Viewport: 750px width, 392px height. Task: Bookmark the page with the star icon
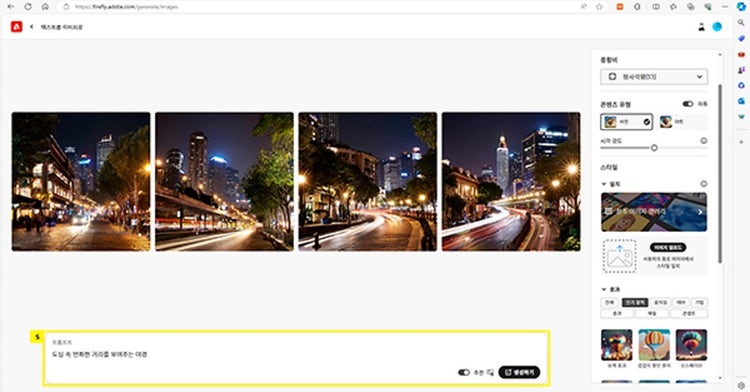[x=599, y=7]
